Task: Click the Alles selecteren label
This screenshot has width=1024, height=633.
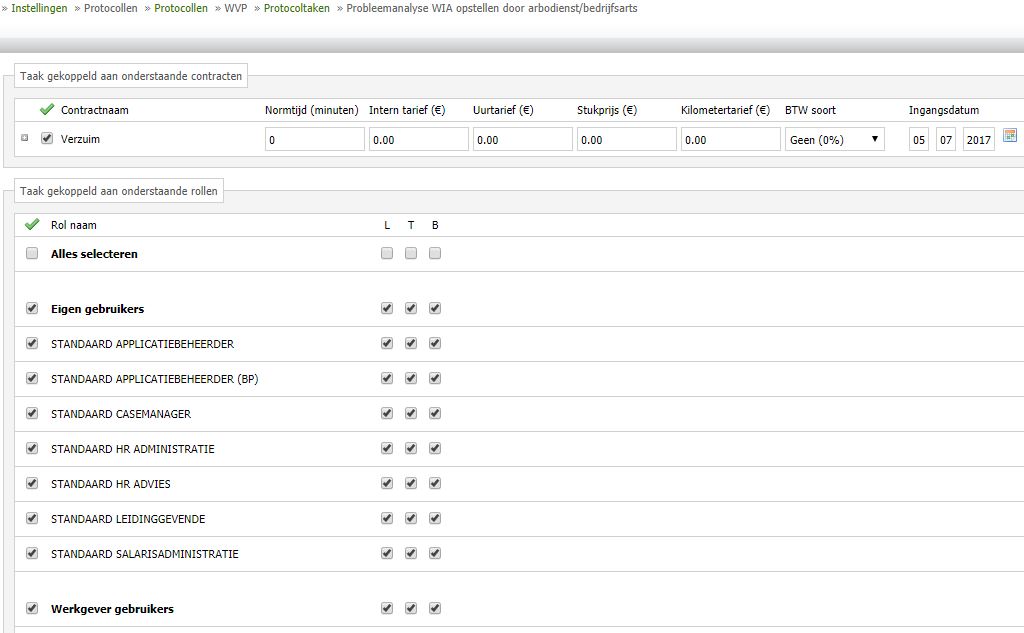Action: (94, 253)
